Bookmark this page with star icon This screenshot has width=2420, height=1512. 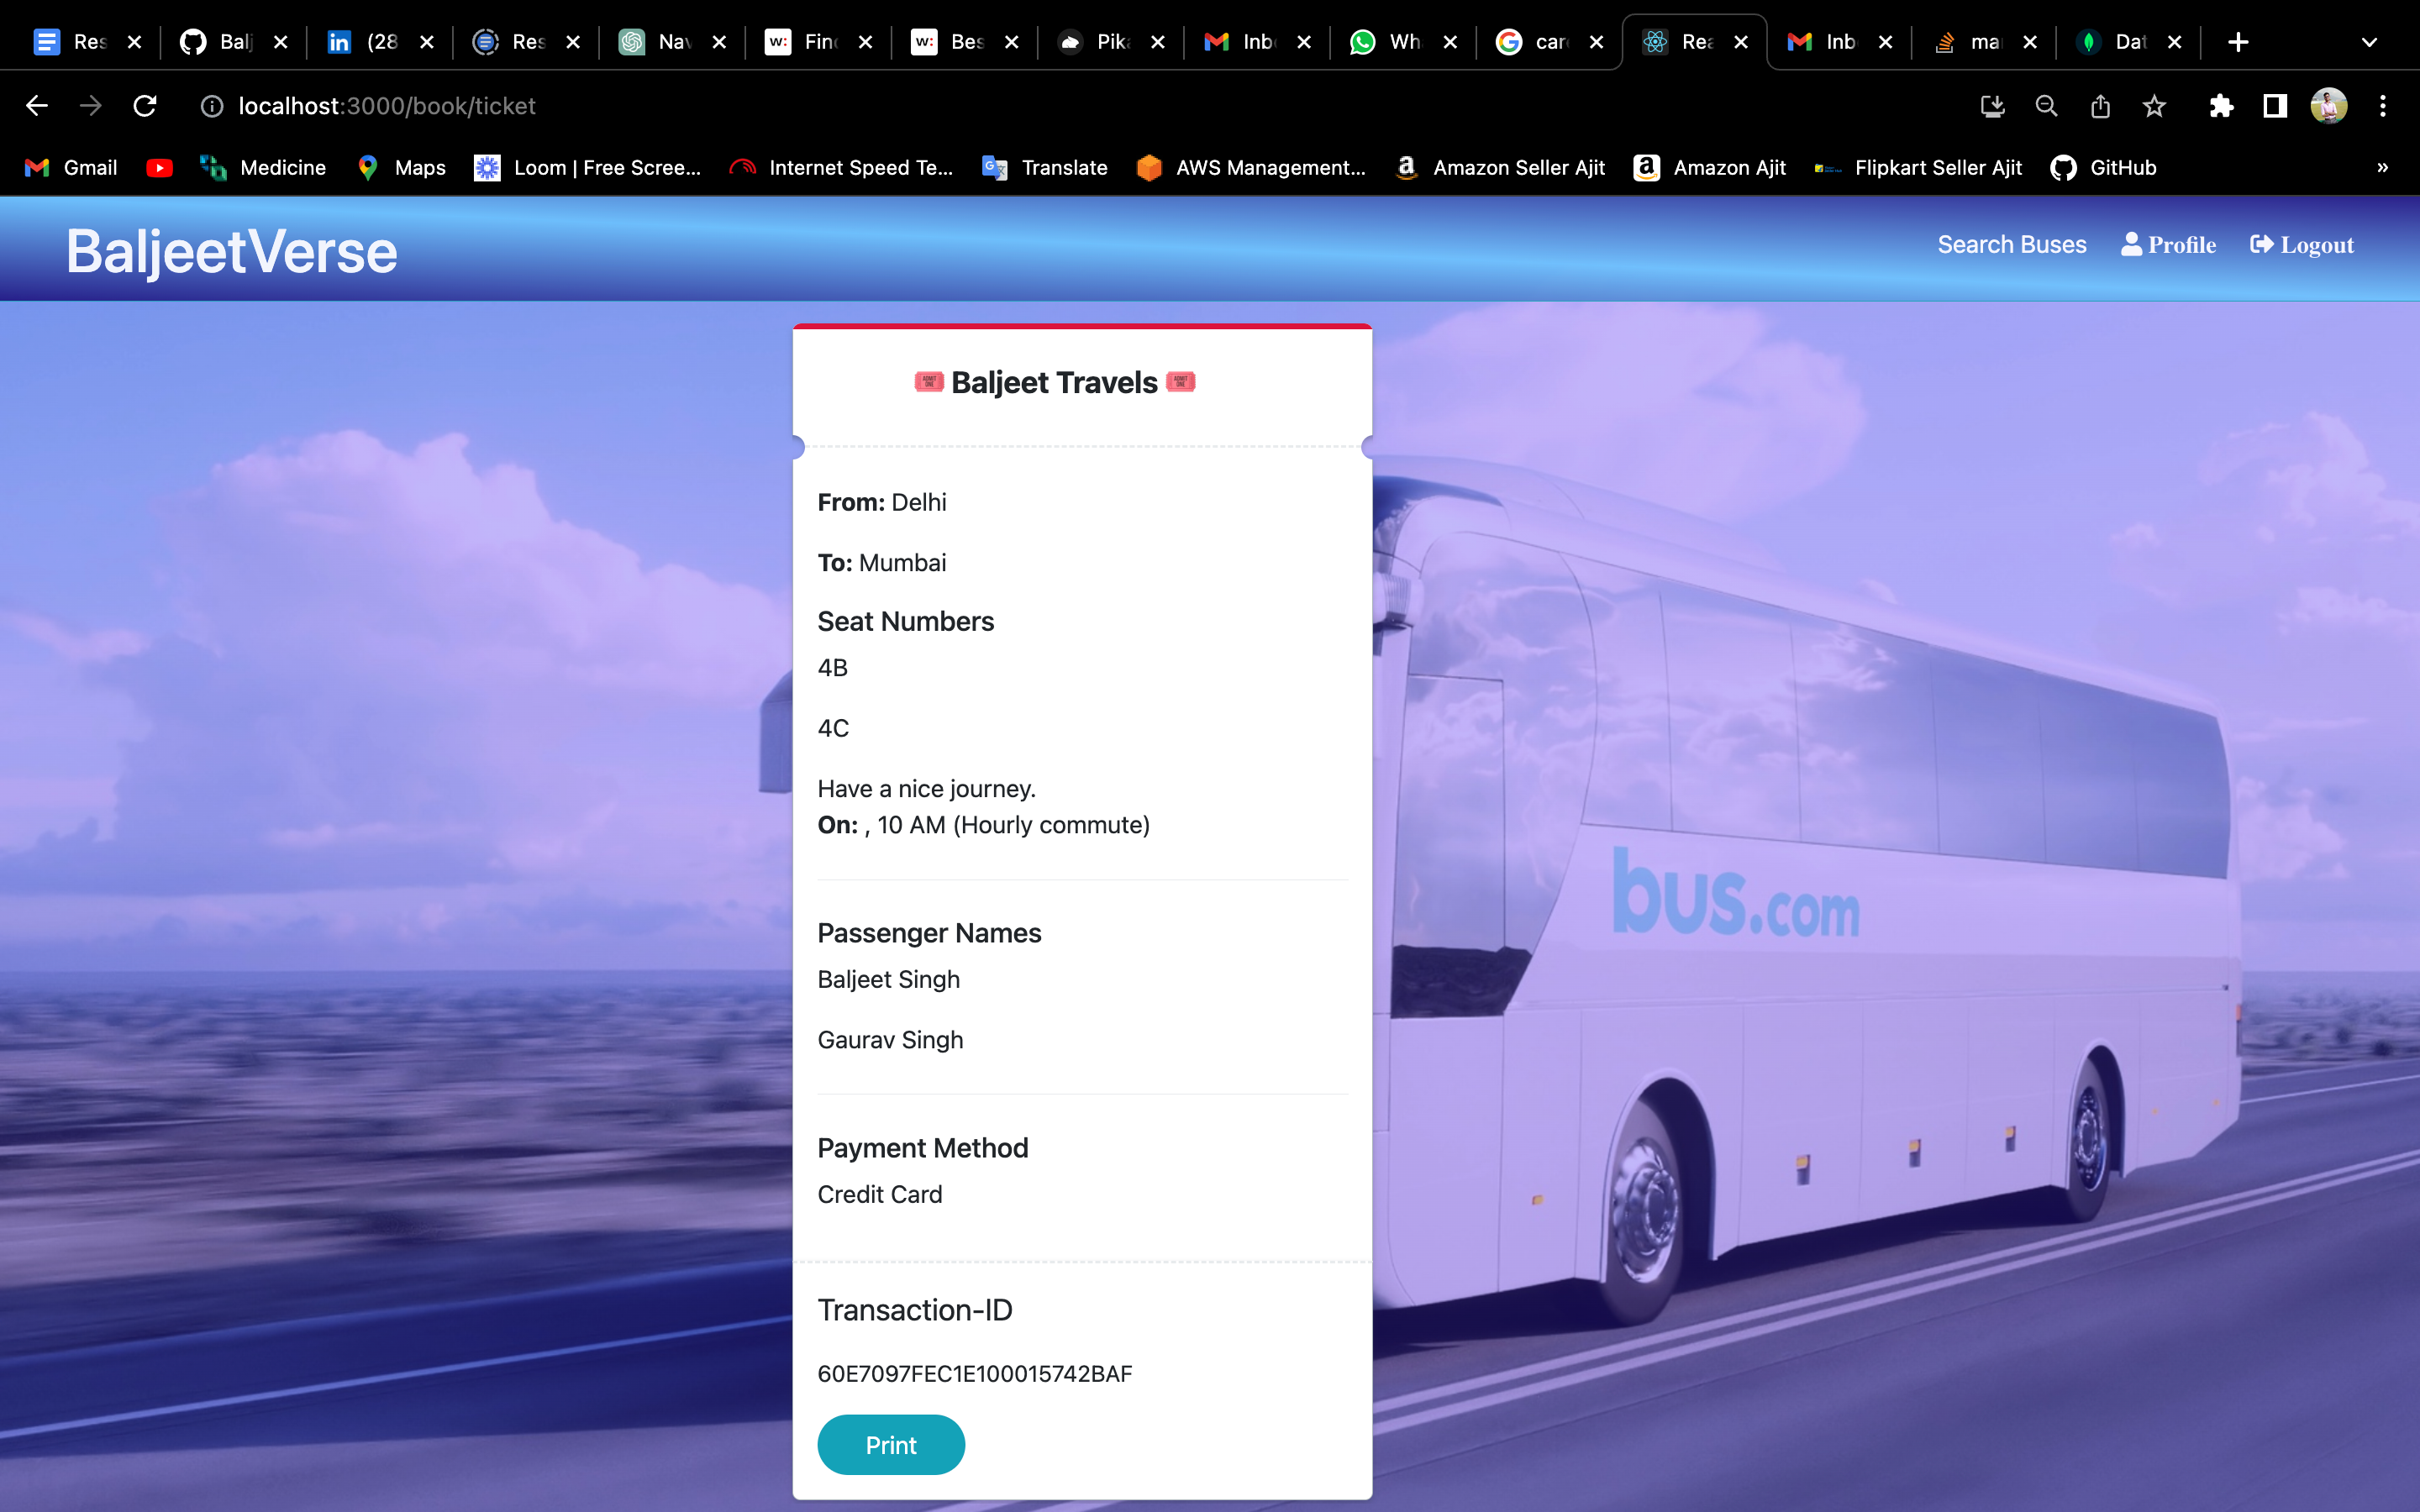click(x=2154, y=106)
